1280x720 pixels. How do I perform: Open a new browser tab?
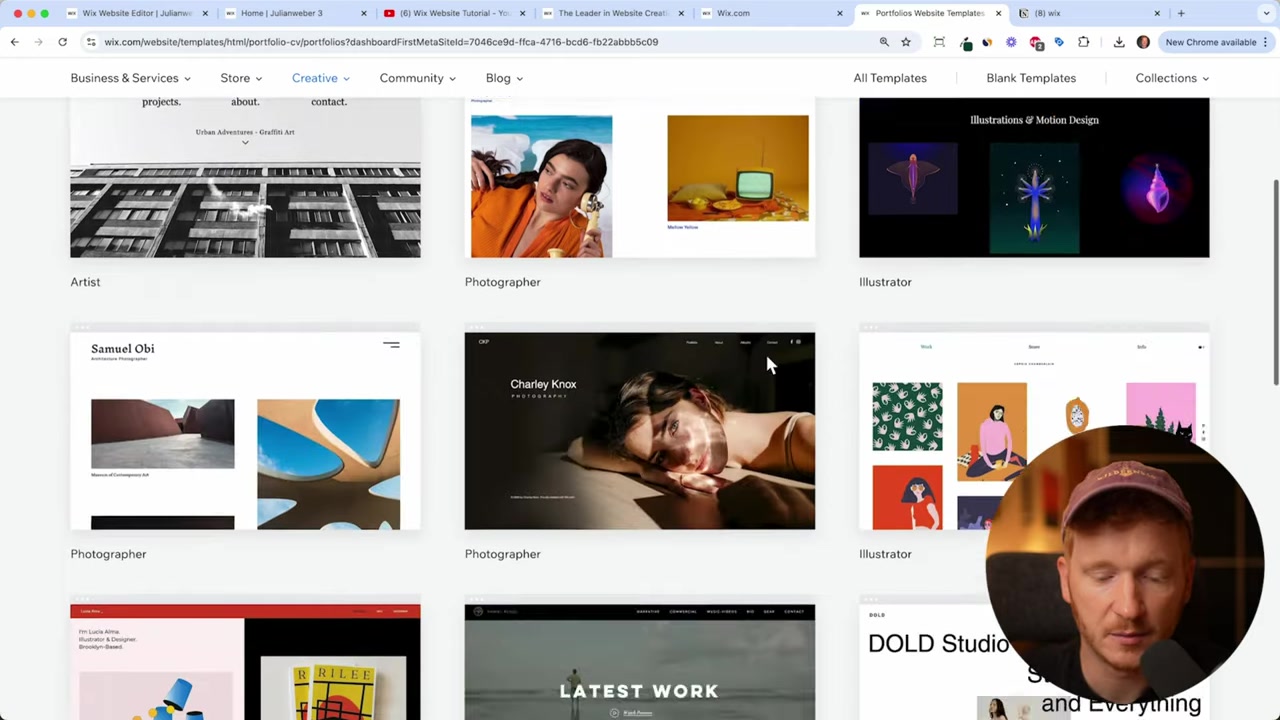pos(1181,13)
